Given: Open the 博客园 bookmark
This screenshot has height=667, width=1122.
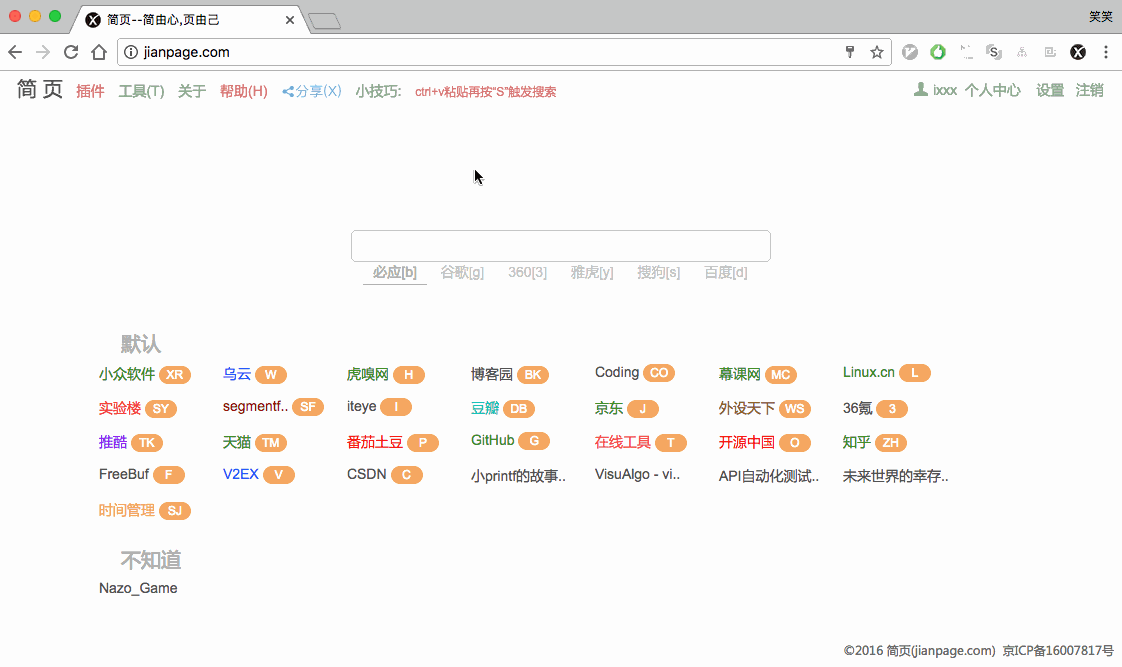Looking at the screenshot, I should point(492,374).
